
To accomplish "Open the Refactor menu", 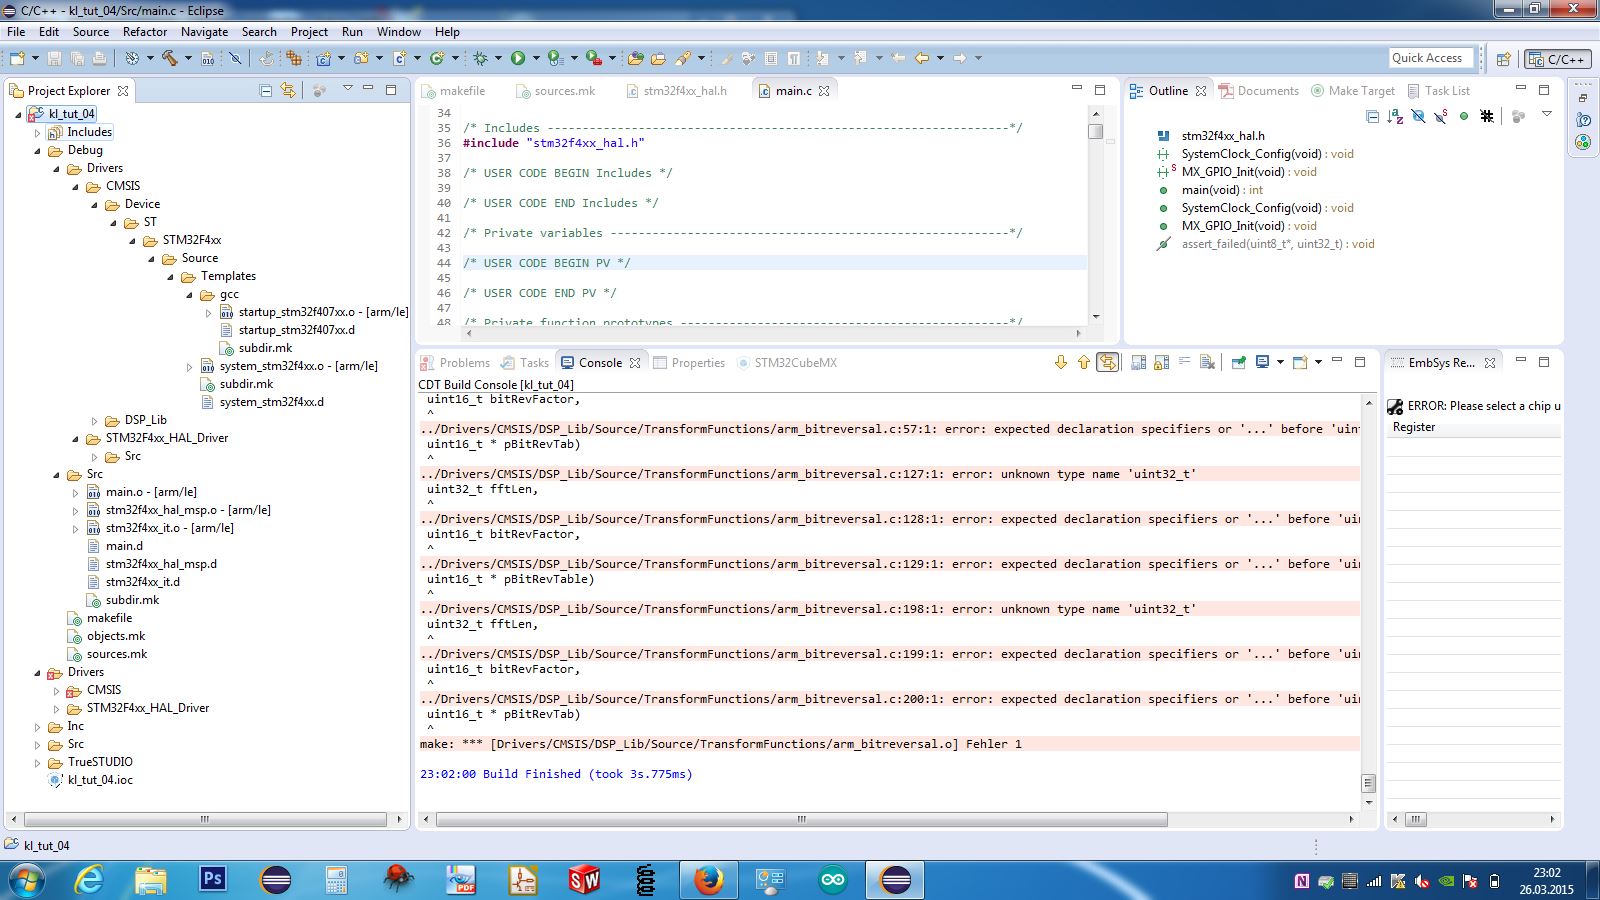I will (x=145, y=32).
